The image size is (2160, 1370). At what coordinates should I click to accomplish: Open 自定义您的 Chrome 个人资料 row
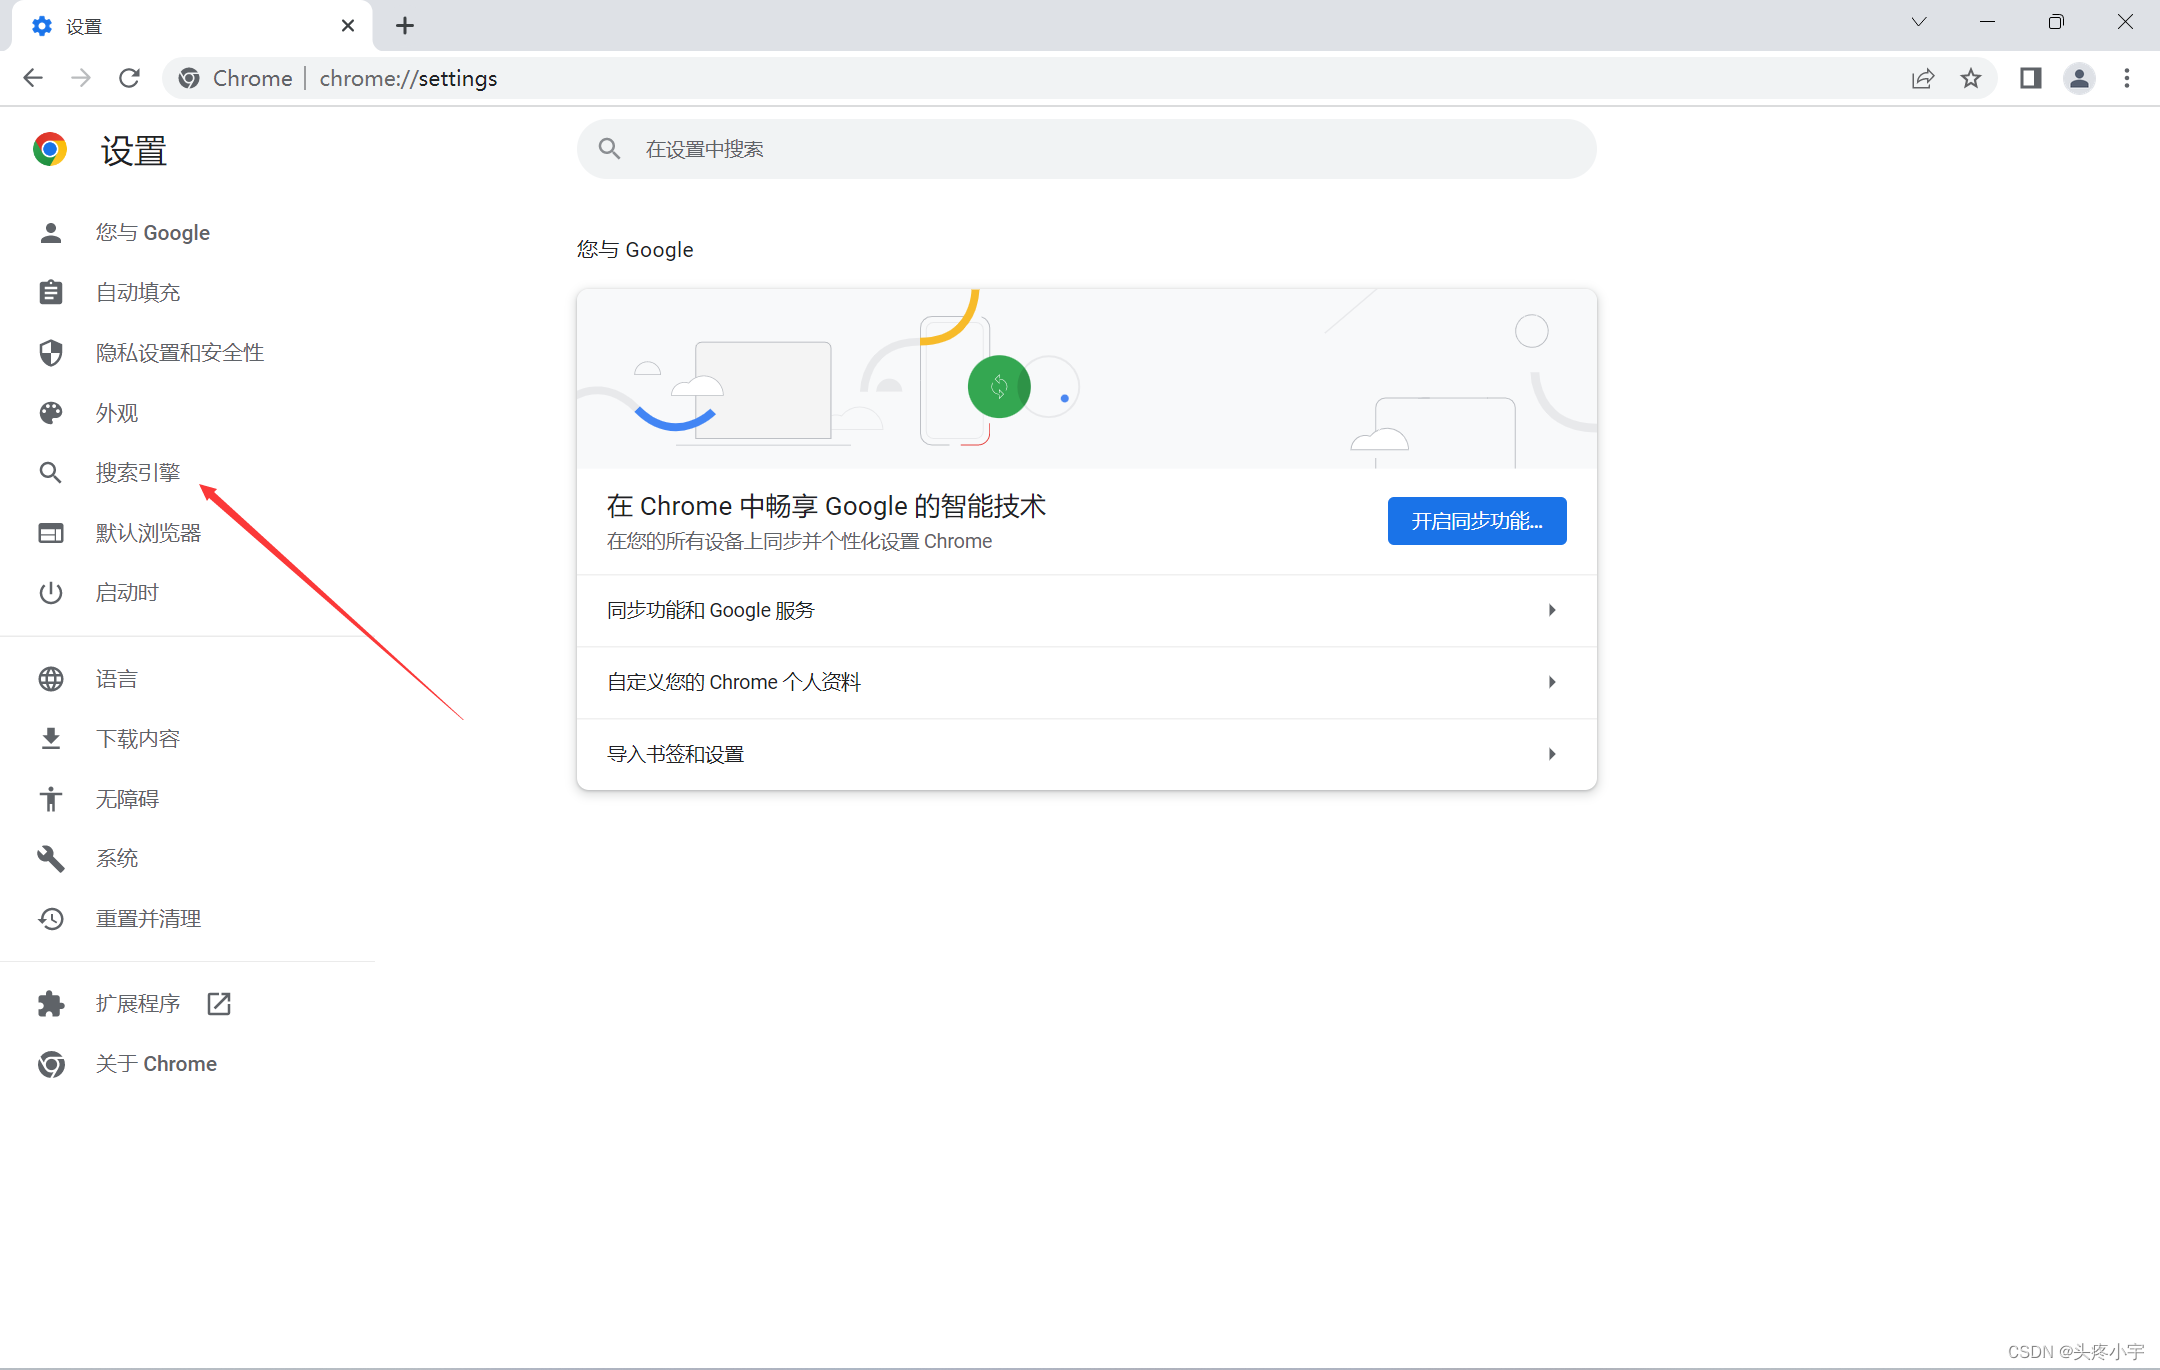pos(1086,682)
